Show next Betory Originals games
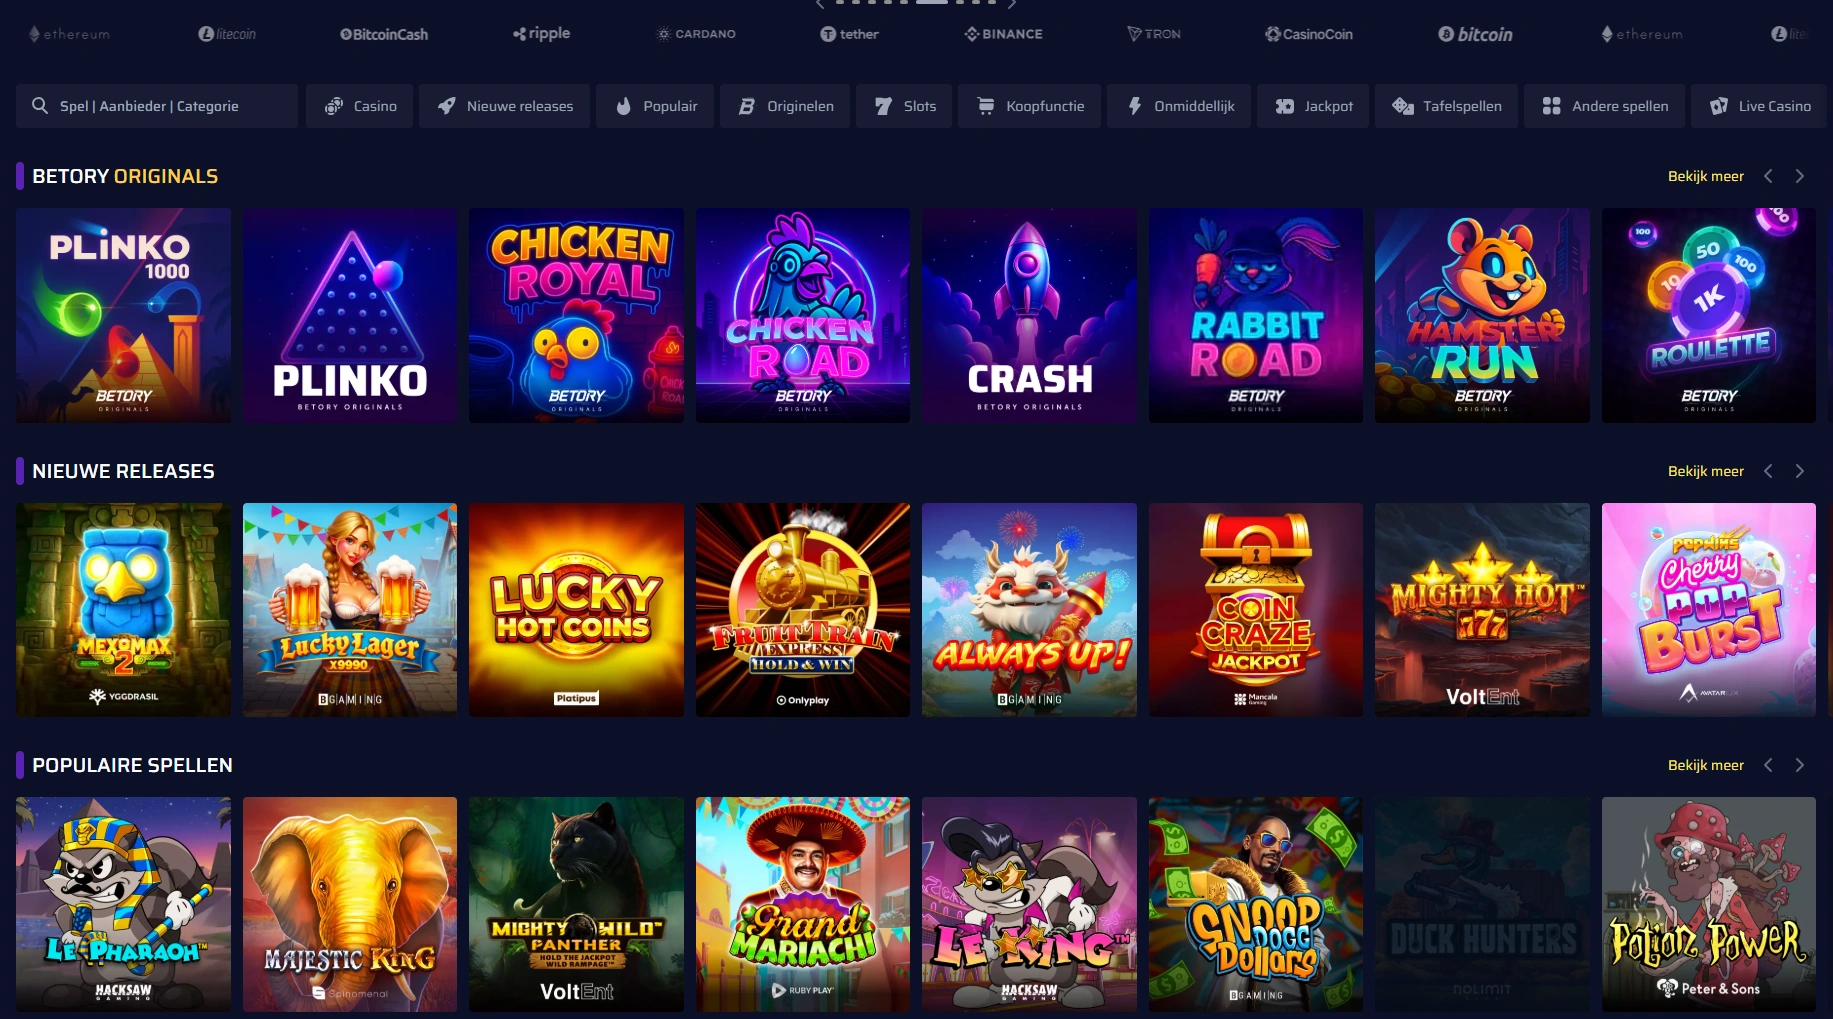The image size is (1833, 1019). [1800, 176]
